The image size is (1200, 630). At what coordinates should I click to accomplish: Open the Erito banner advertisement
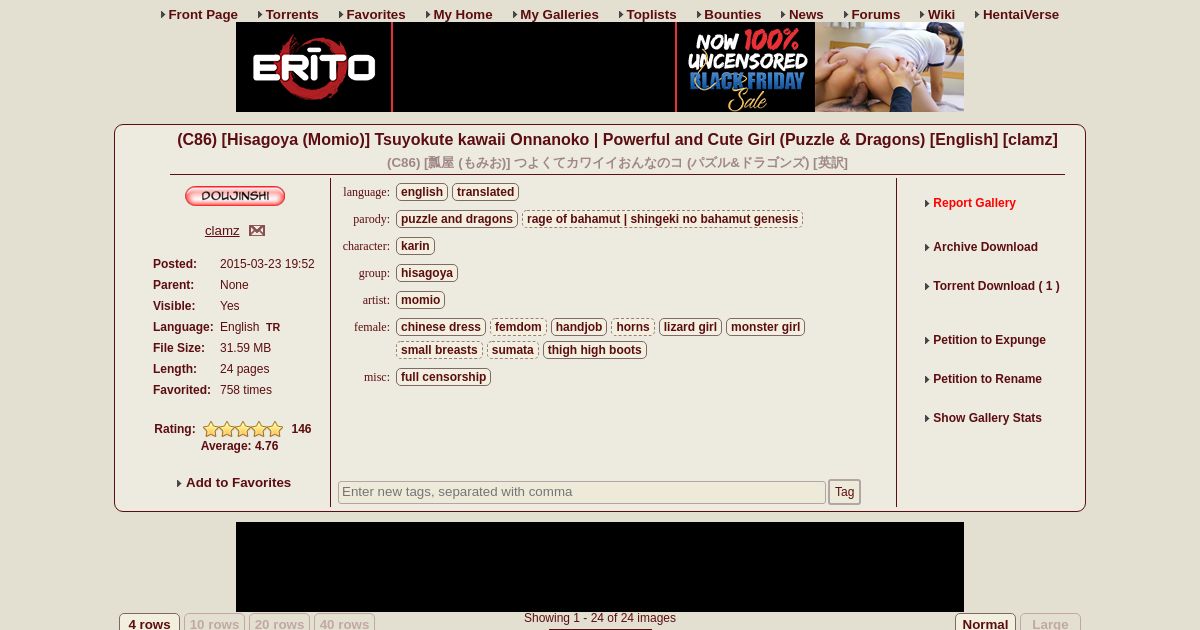[x=600, y=67]
